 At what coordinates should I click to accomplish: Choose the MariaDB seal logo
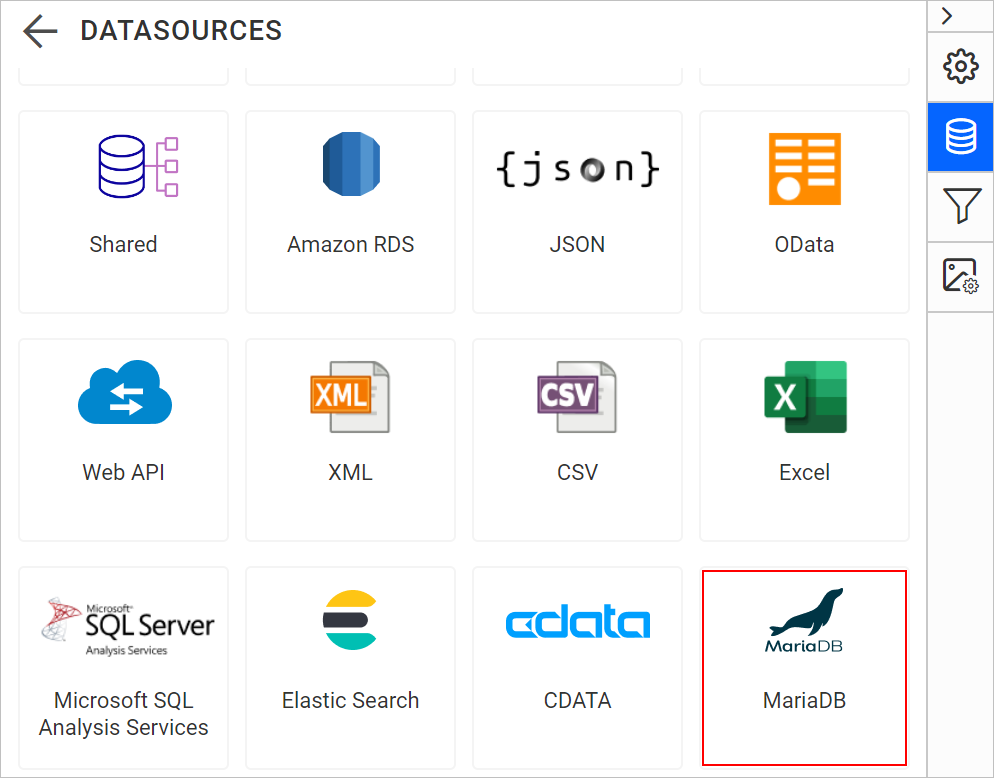pyautogui.click(x=804, y=620)
